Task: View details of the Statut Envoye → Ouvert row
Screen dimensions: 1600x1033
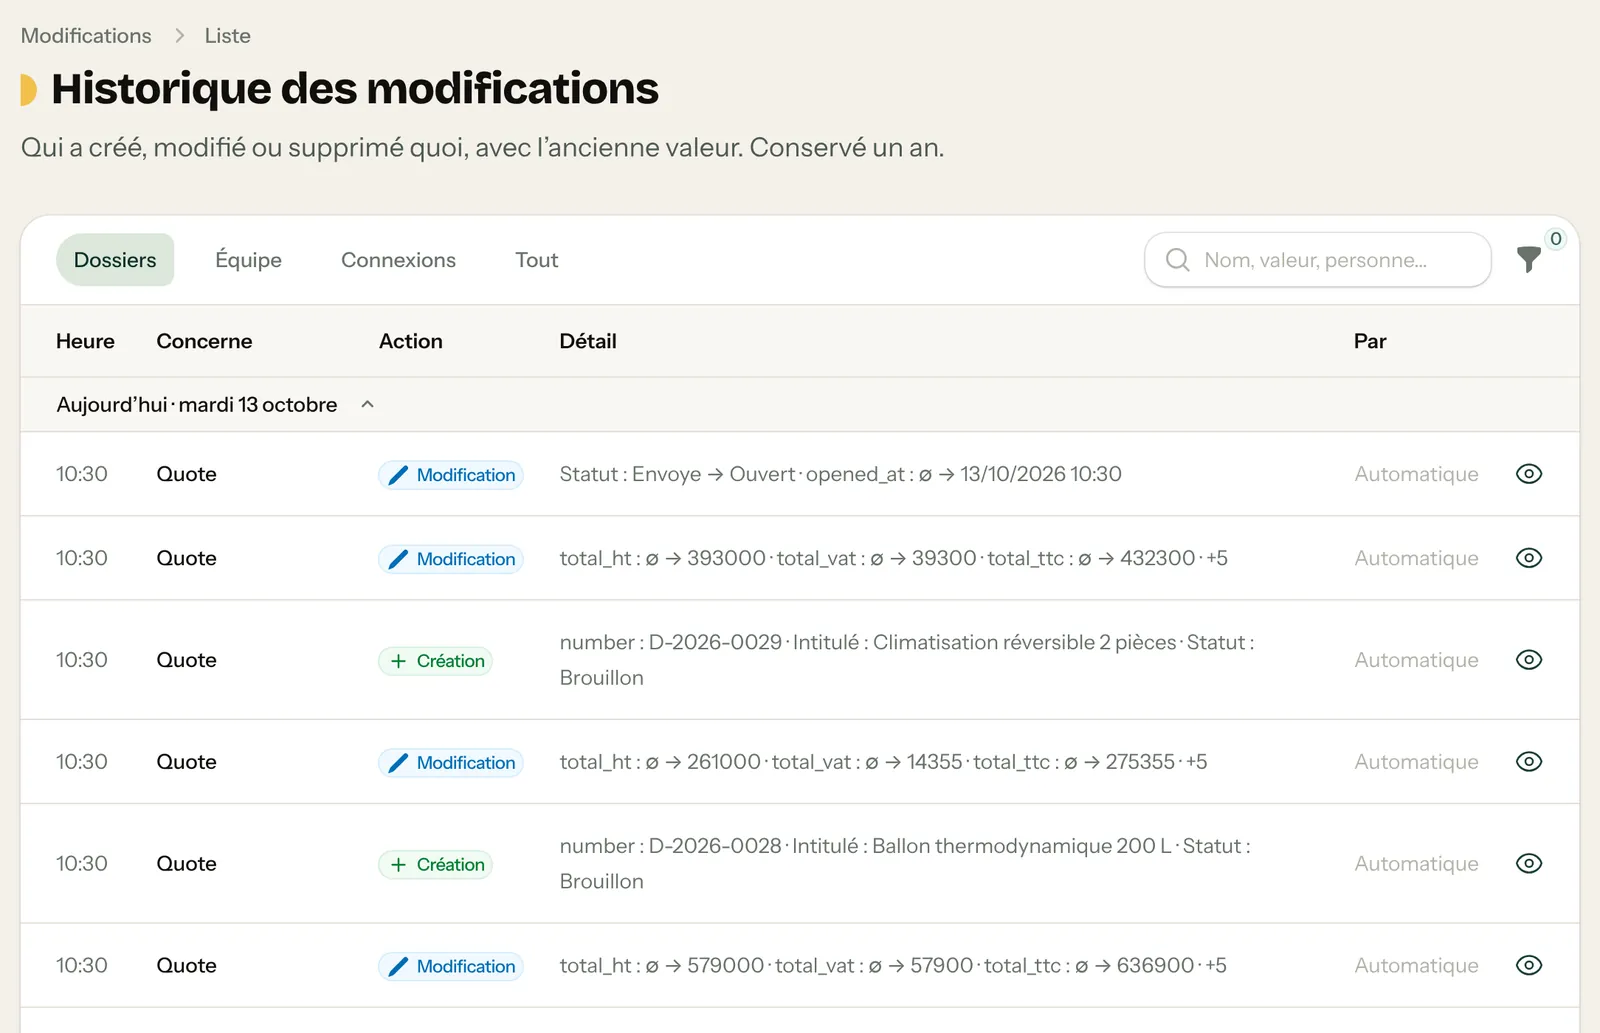Action: 1529,474
